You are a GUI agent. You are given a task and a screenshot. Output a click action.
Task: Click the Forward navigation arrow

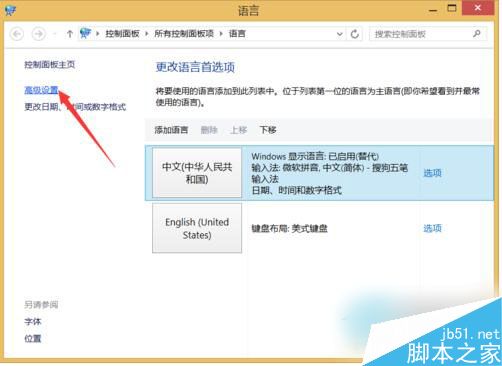(39, 34)
